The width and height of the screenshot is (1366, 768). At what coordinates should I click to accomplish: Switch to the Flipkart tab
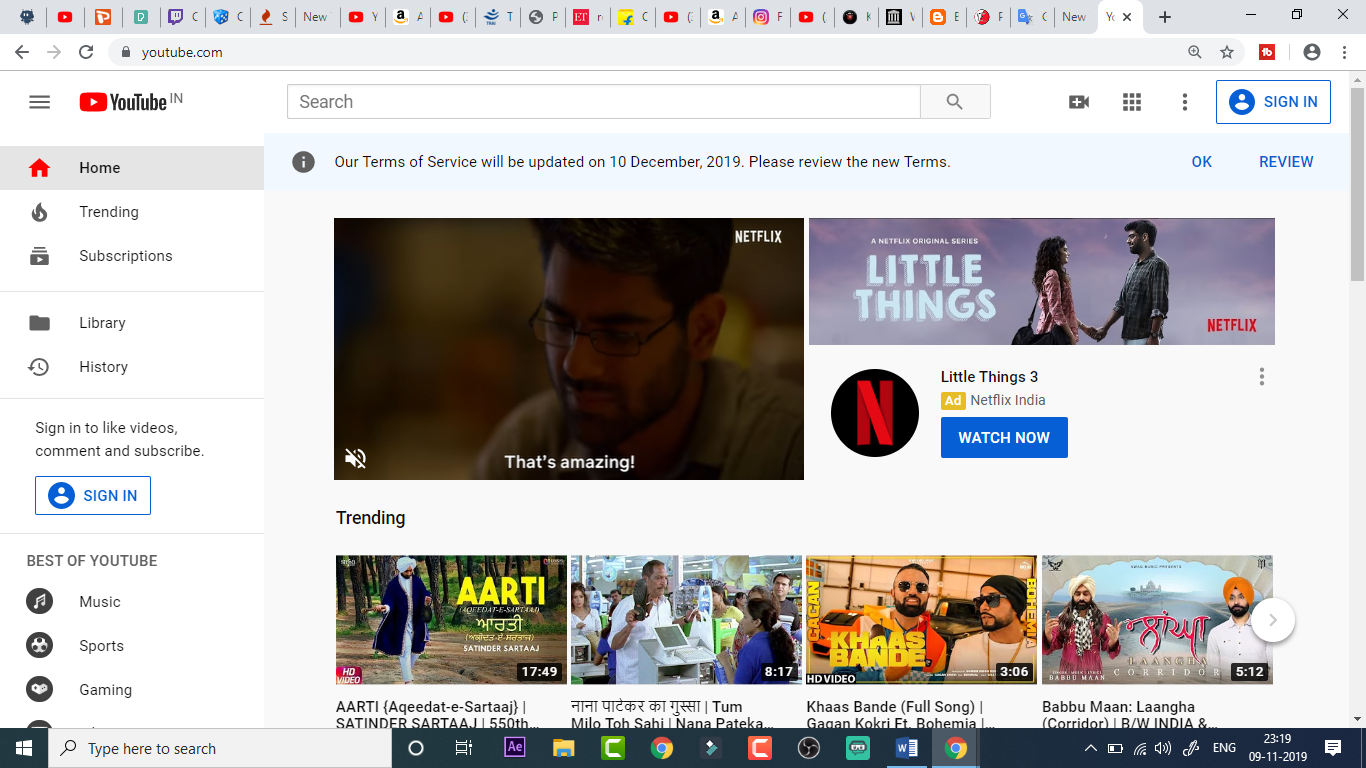[634, 17]
